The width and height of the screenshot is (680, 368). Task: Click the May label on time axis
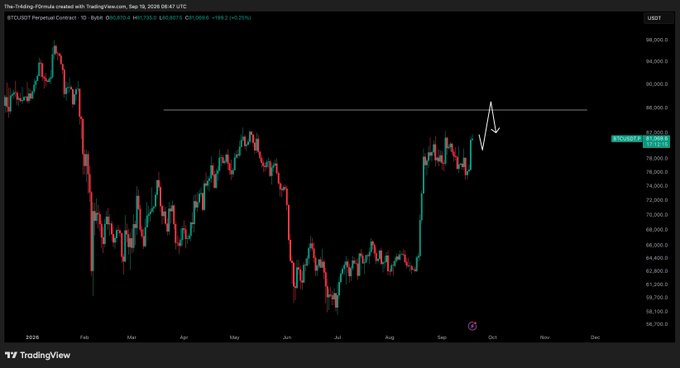pyautogui.click(x=234, y=337)
